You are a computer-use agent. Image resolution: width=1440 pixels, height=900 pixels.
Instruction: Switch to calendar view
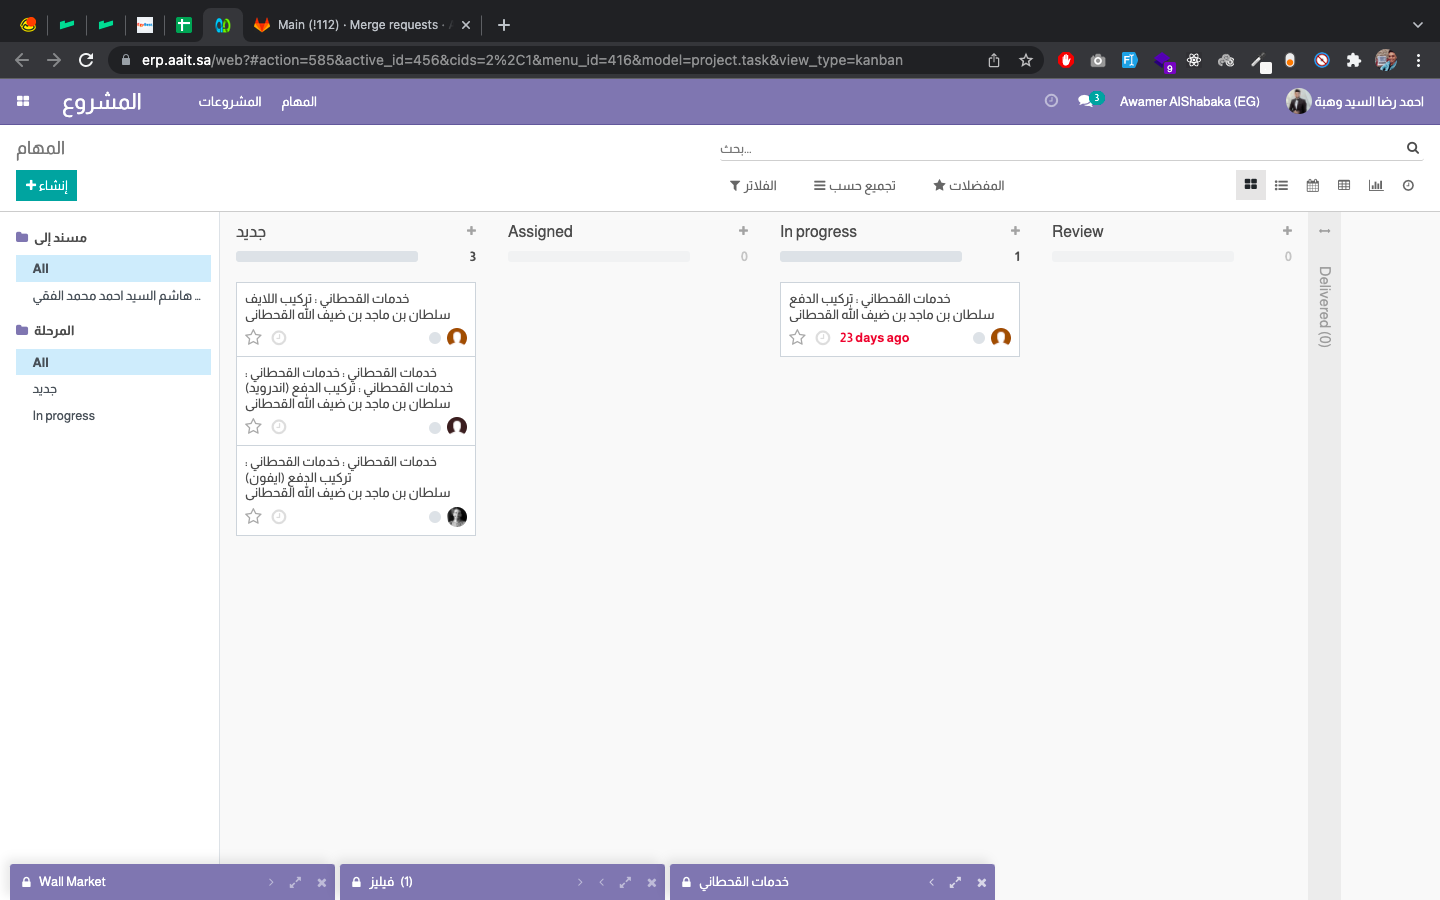click(x=1313, y=185)
